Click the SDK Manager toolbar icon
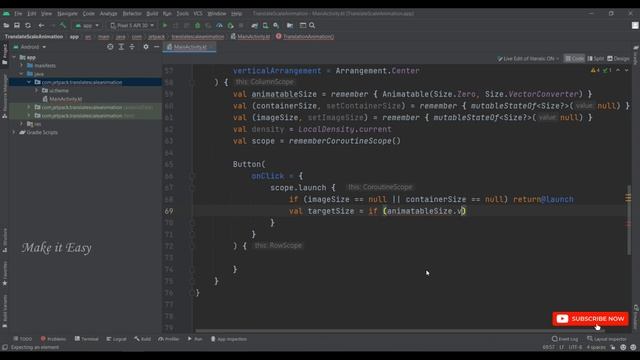 point(276,25)
